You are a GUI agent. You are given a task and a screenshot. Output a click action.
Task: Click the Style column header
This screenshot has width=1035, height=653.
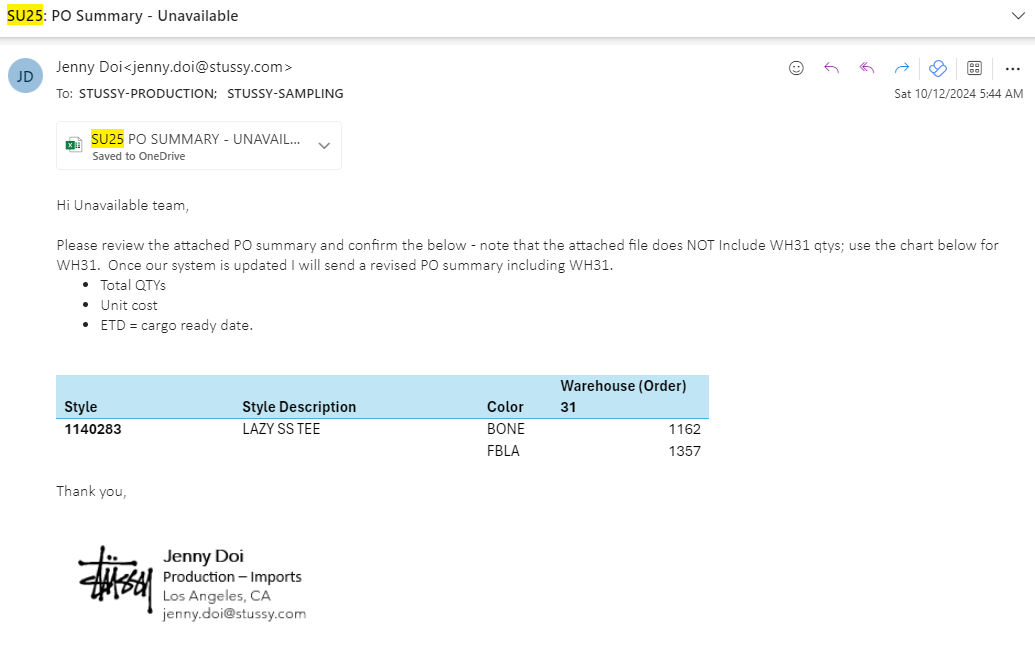(81, 407)
